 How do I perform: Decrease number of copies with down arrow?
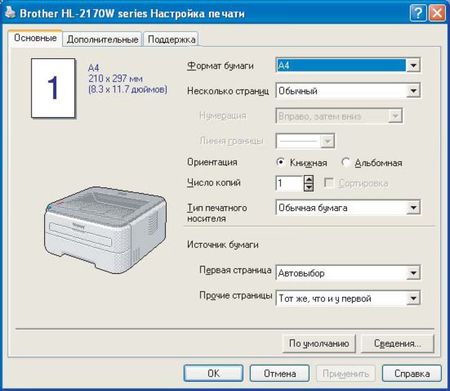[309, 187]
